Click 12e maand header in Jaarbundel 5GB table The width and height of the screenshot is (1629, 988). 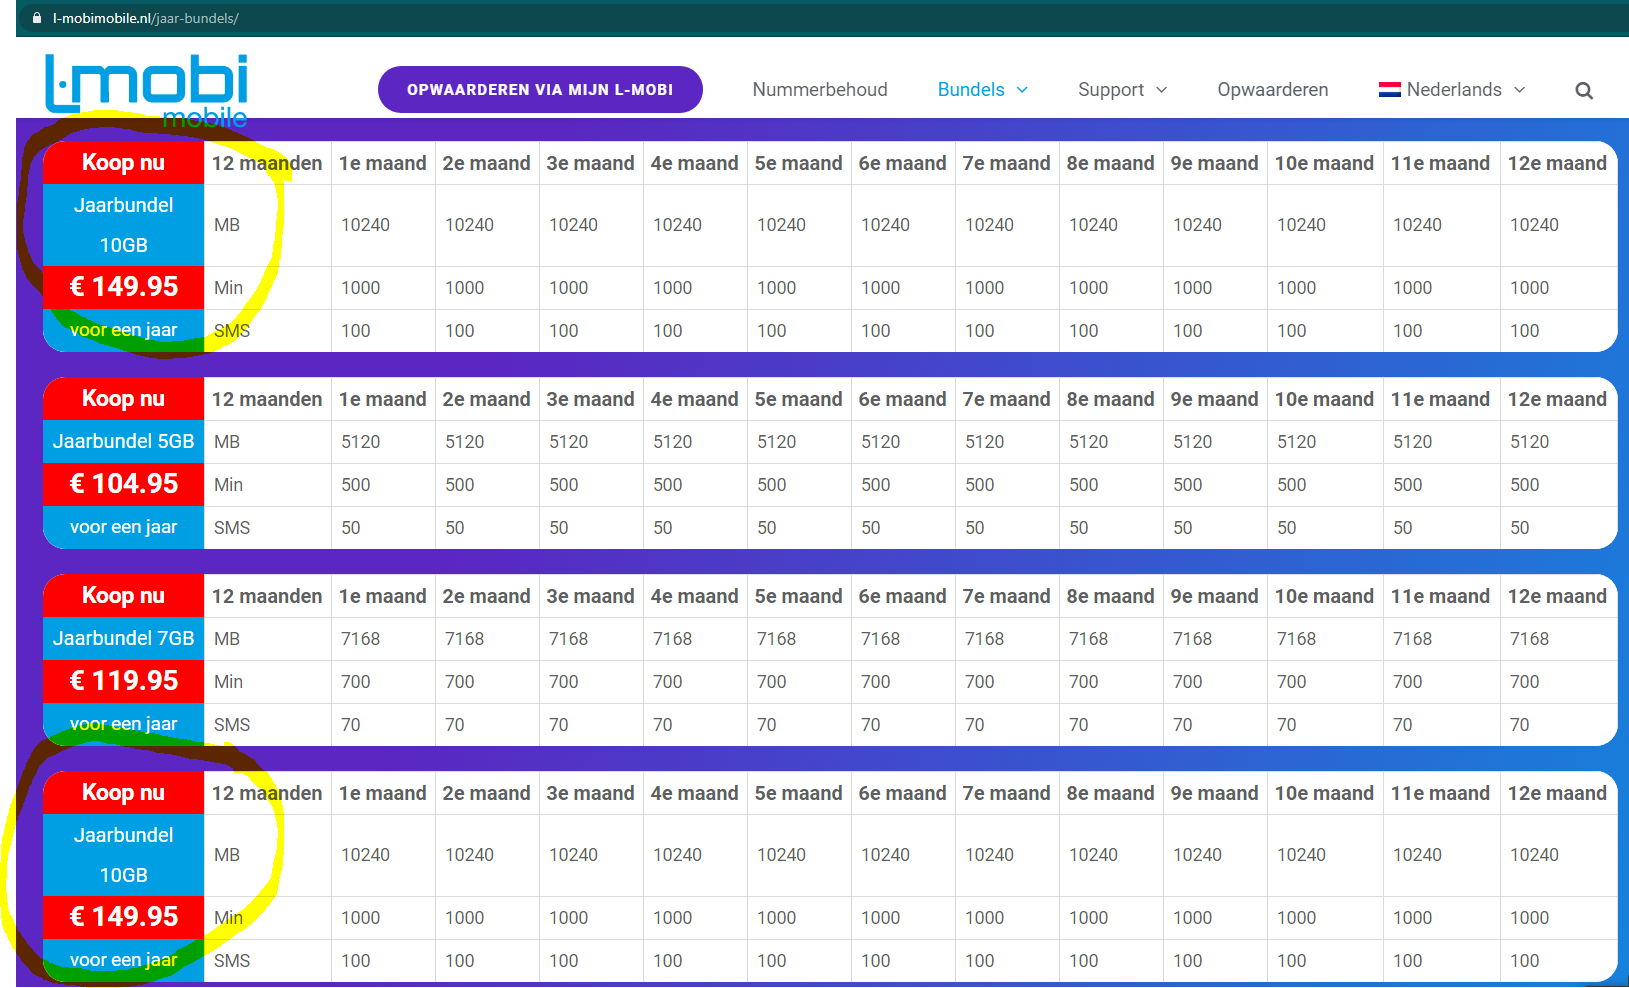(1557, 399)
